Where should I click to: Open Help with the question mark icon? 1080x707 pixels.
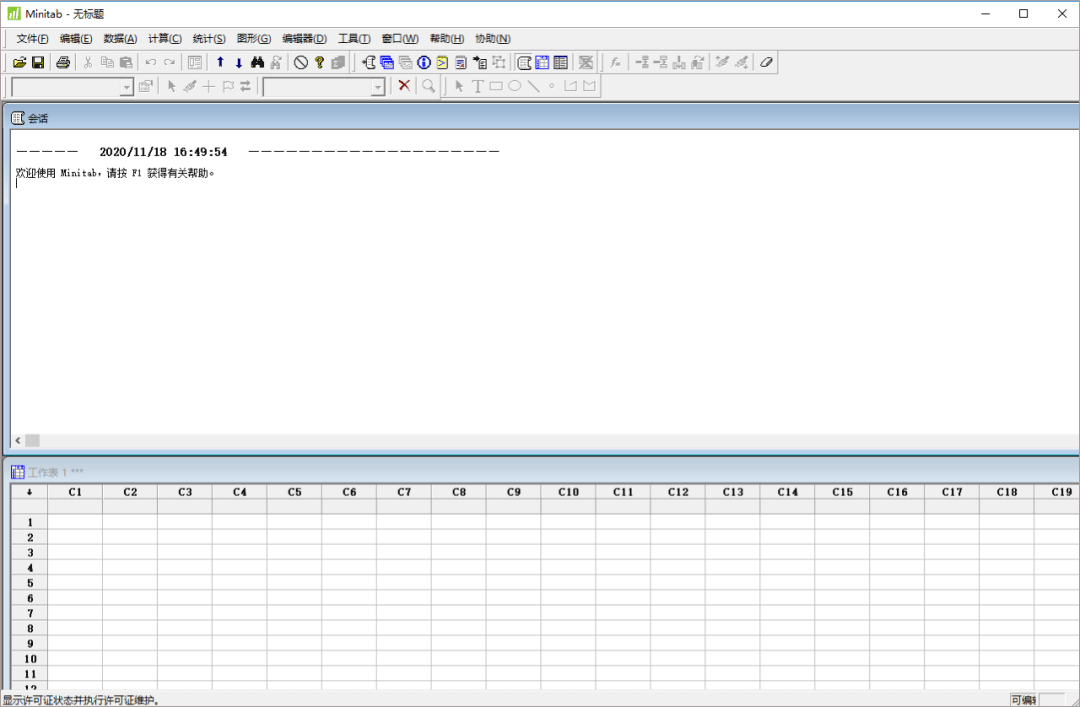click(x=320, y=63)
